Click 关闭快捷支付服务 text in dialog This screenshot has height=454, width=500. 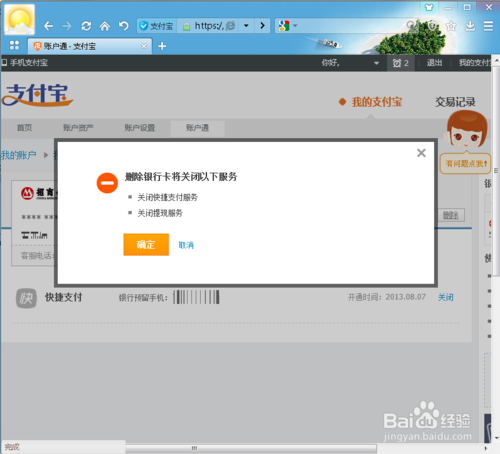click(x=168, y=197)
